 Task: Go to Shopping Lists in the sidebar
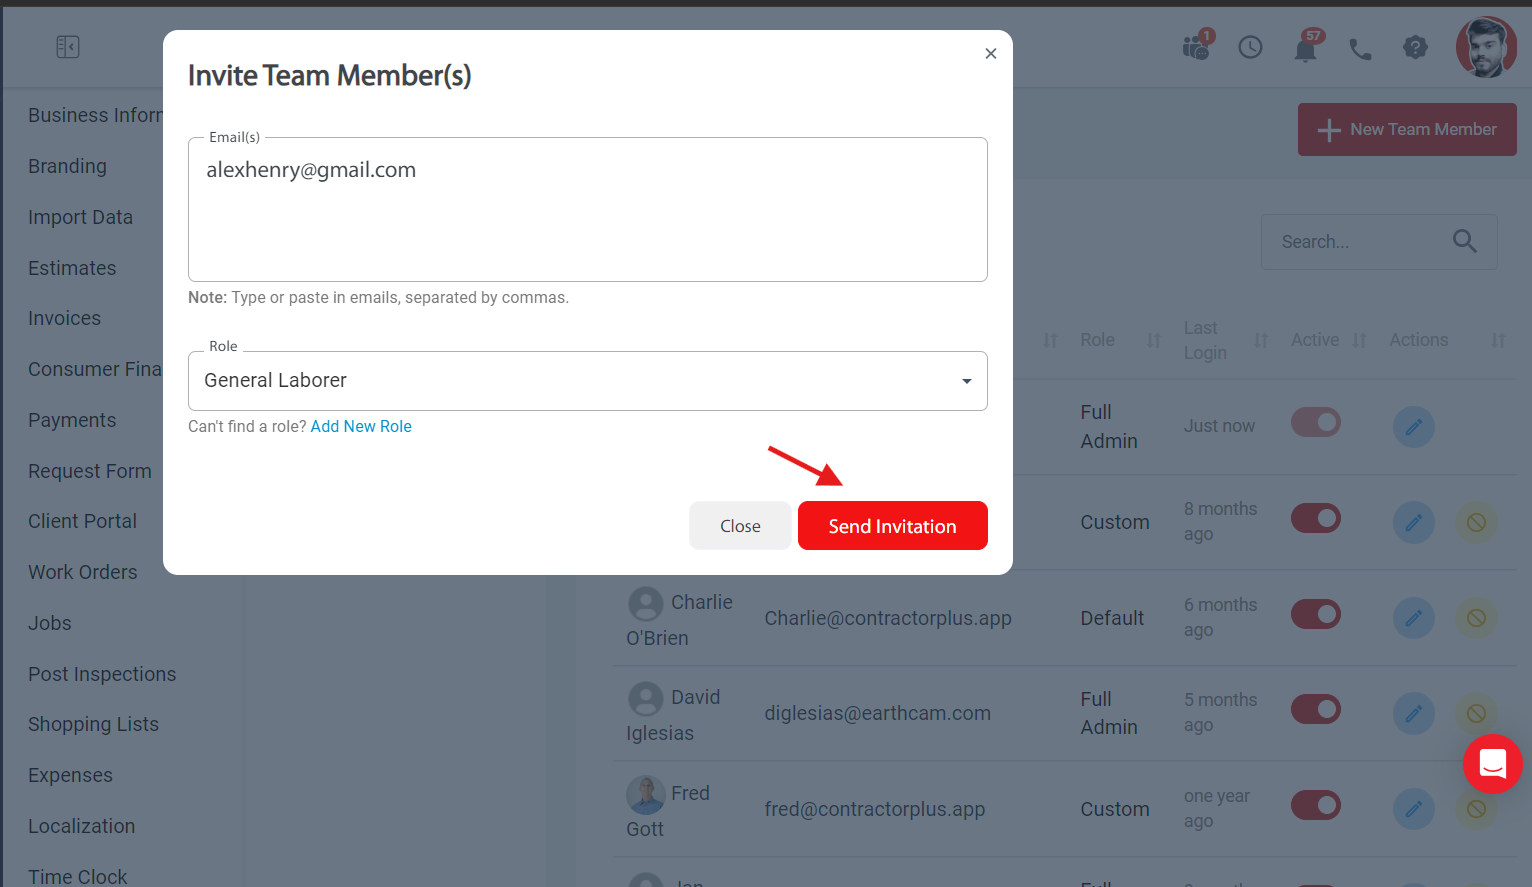(x=93, y=724)
